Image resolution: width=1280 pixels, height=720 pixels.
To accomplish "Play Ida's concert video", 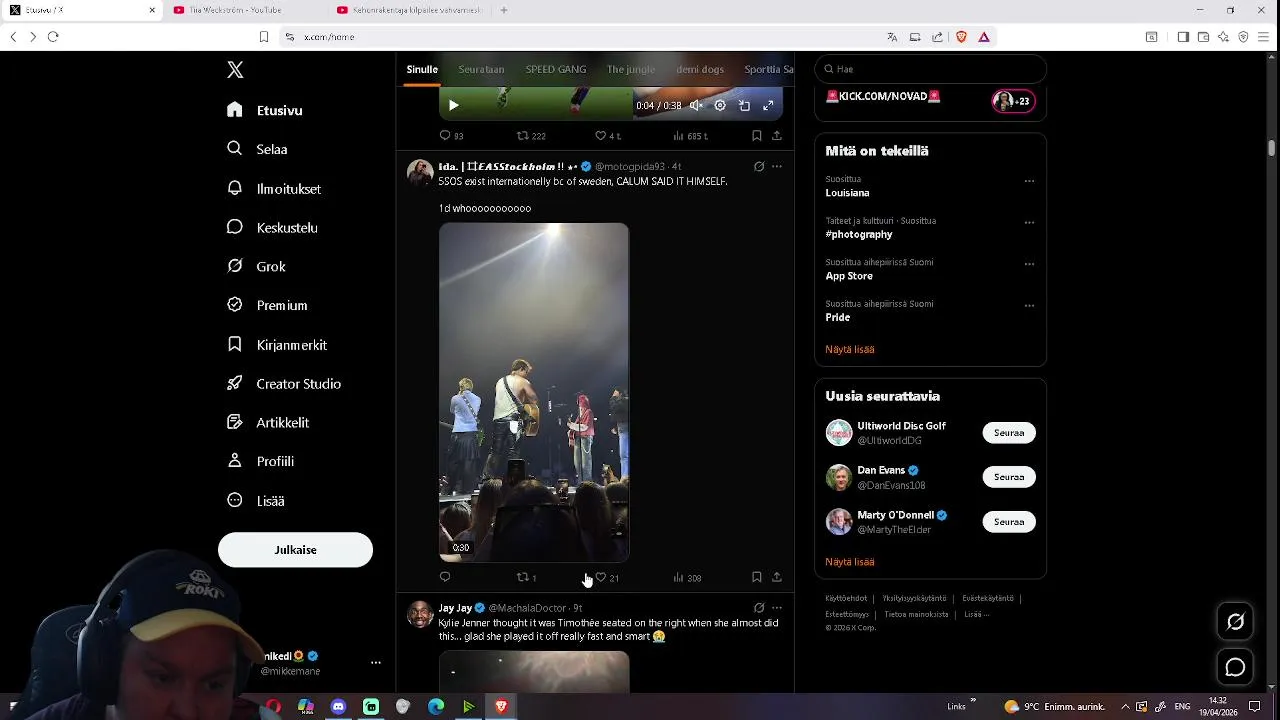I will click(x=534, y=392).
